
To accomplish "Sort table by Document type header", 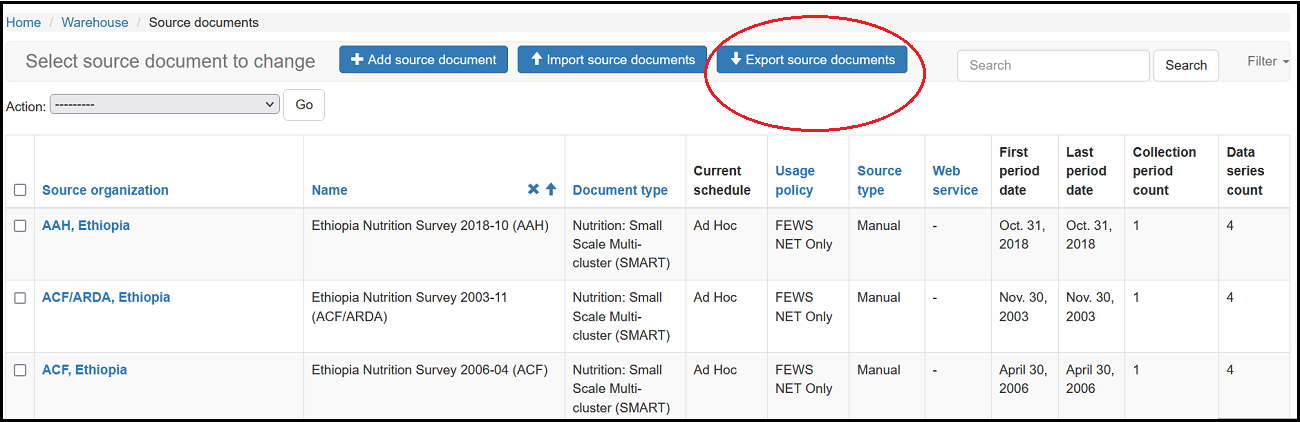I will click(x=620, y=190).
